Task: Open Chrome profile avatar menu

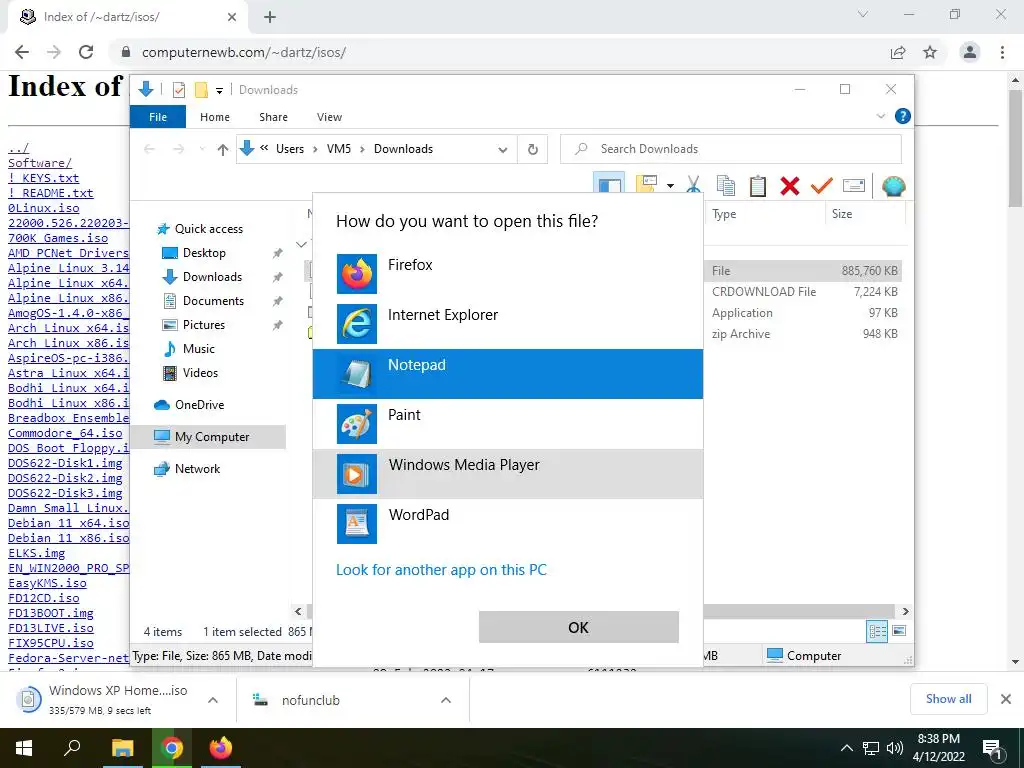Action: pos(970,52)
